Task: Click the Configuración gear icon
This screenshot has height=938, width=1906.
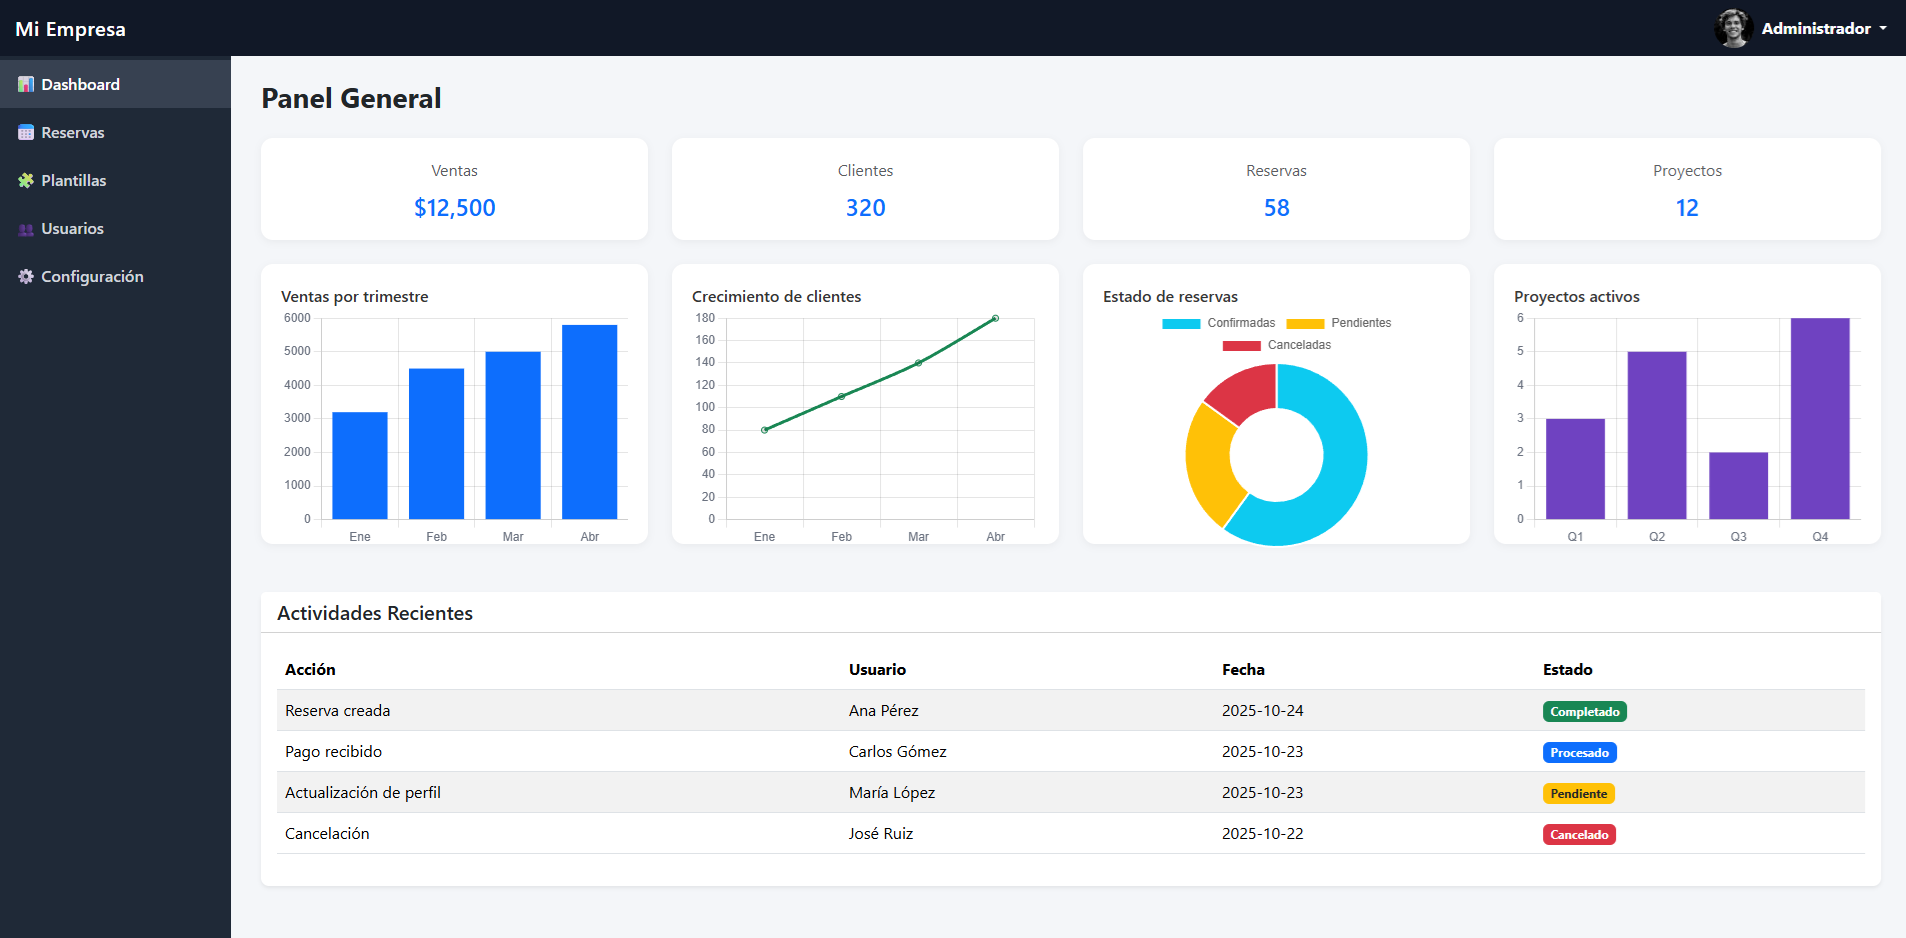Action: [26, 277]
